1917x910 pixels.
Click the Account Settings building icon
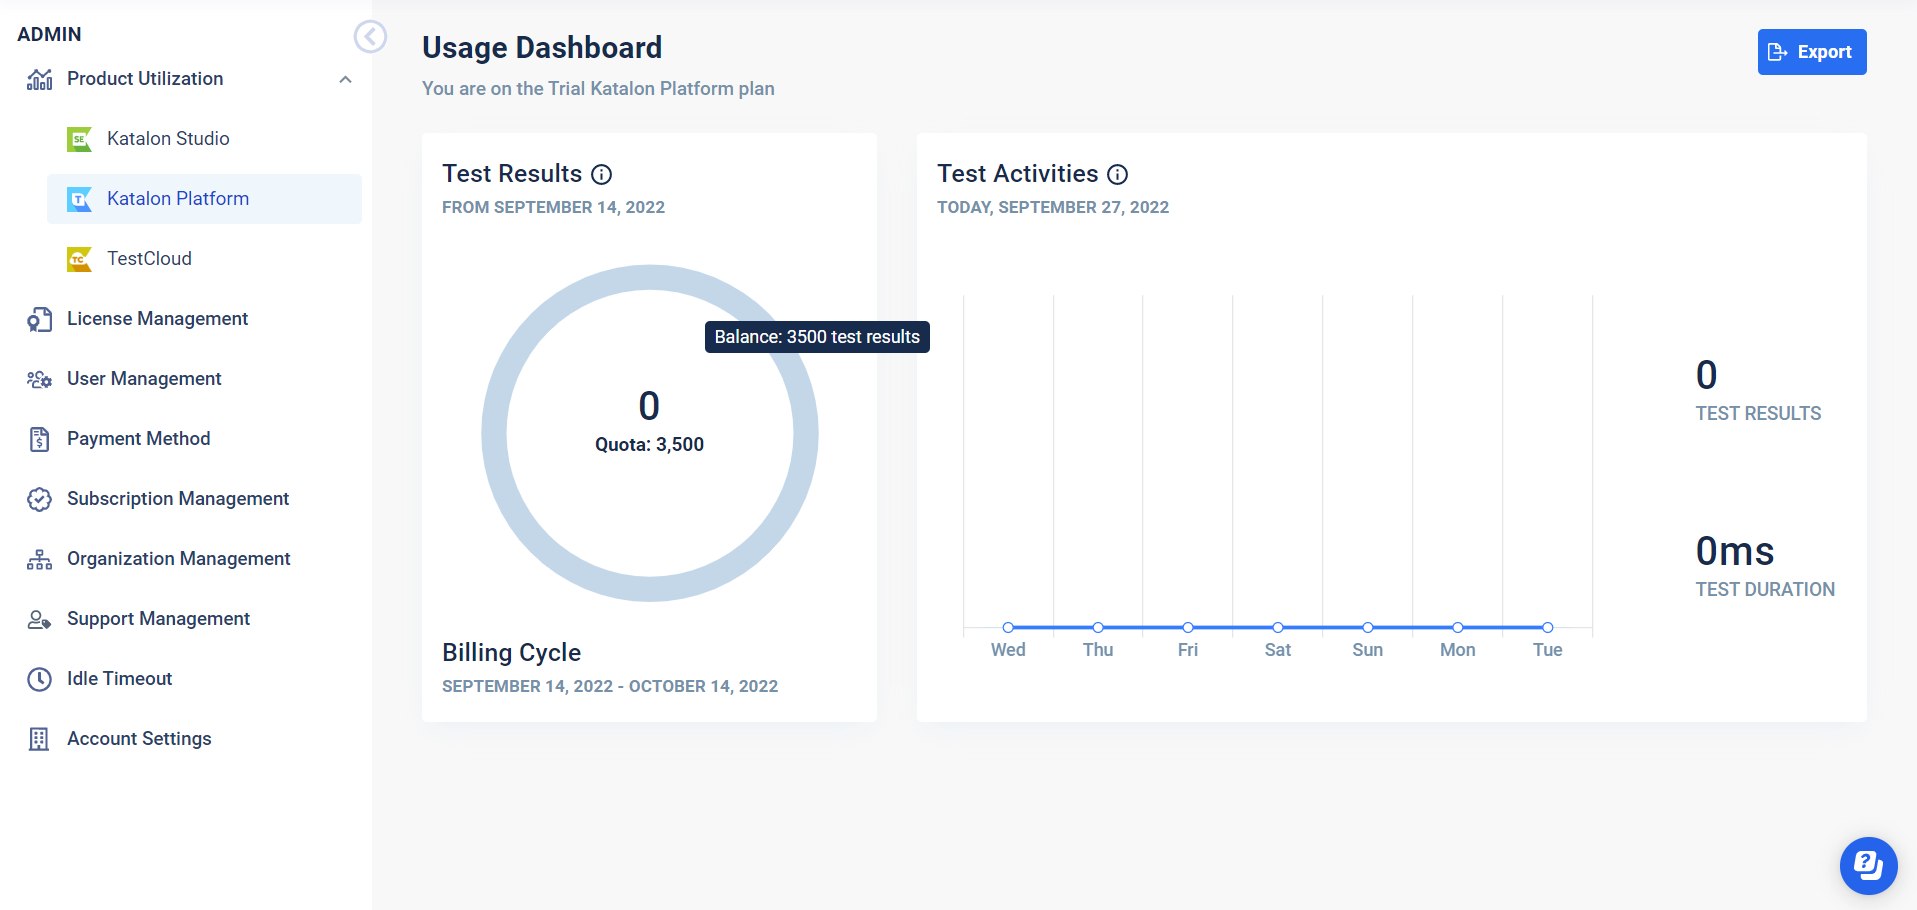(x=39, y=739)
